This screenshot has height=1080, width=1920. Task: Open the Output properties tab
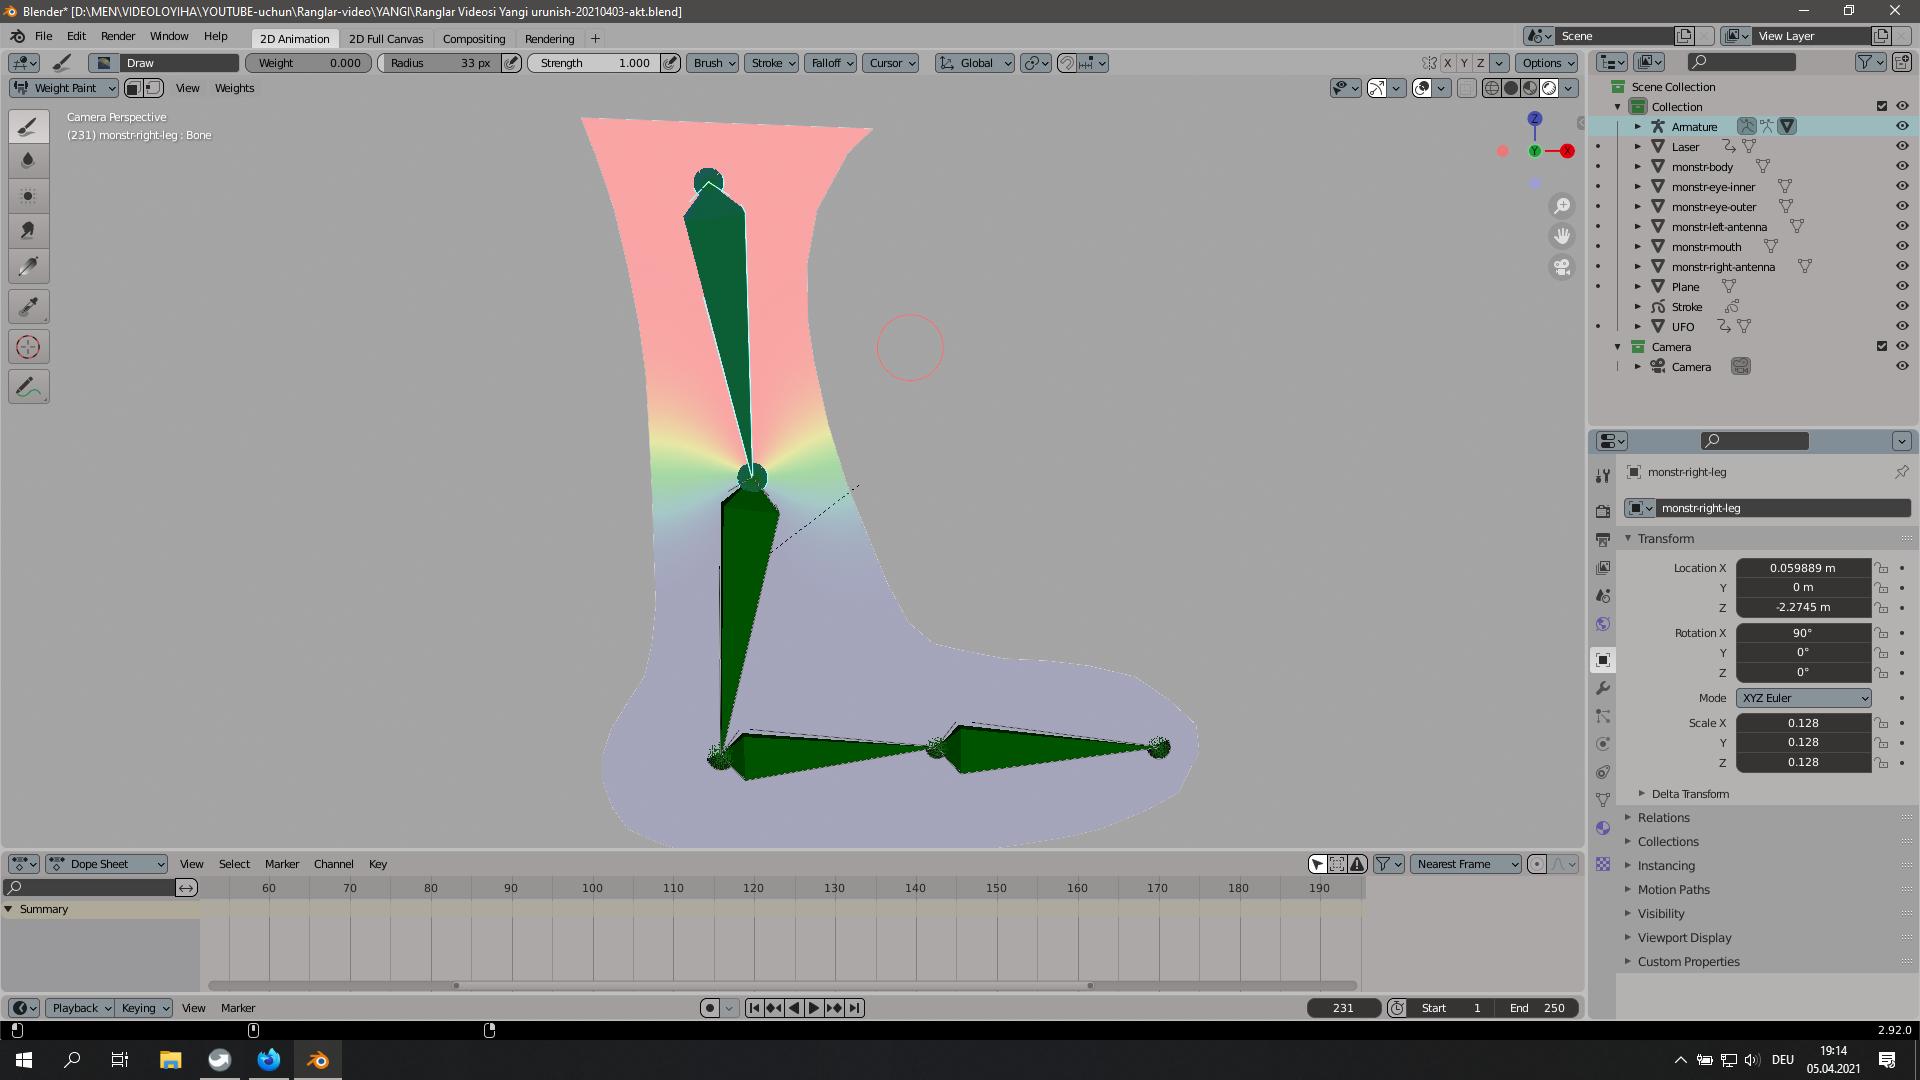pos(1603,539)
